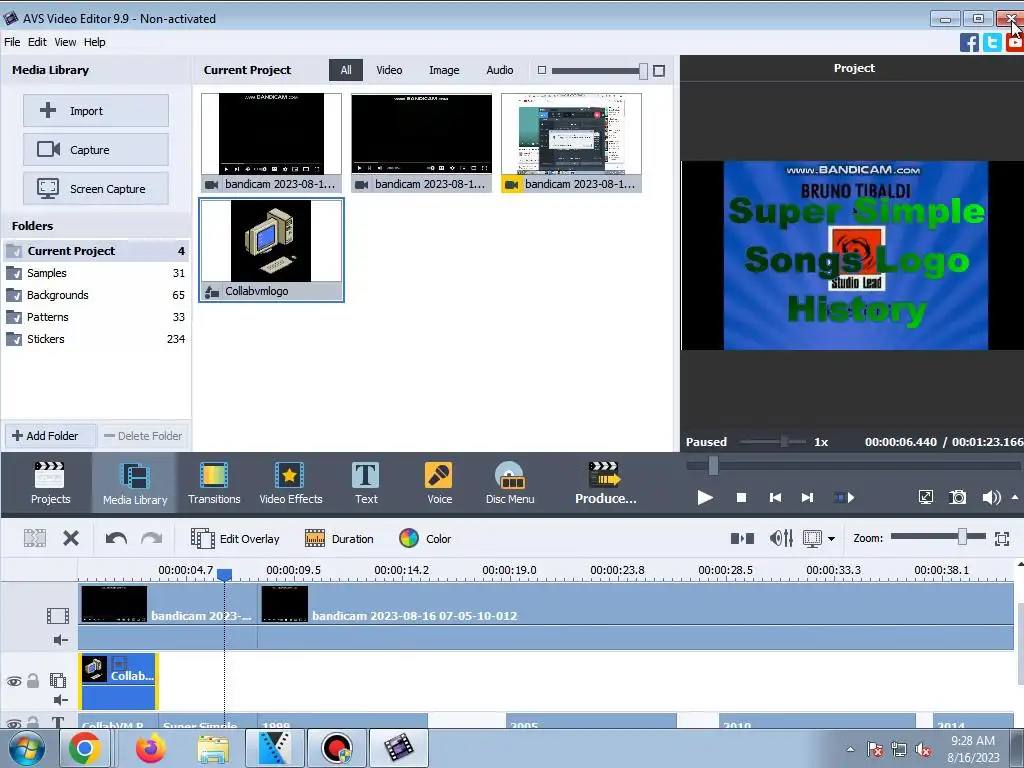Stop the preview playback
Viewport: 1024px width, 768px height.
tap(741, 498)
